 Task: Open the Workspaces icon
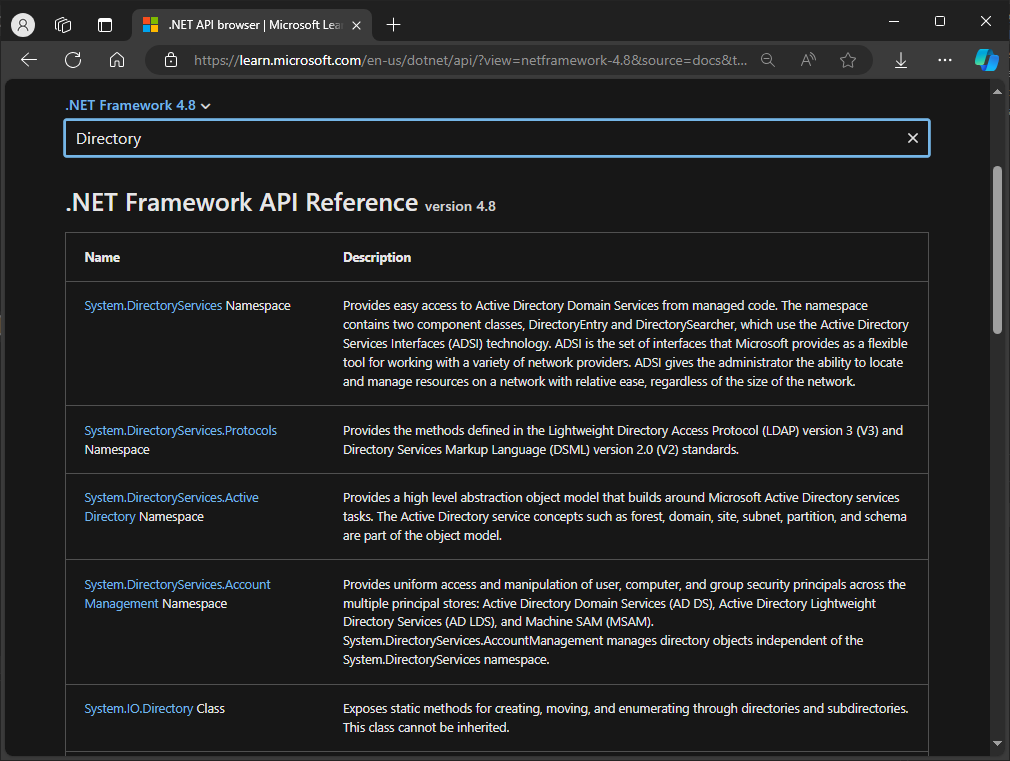click(x=63, y=25)
